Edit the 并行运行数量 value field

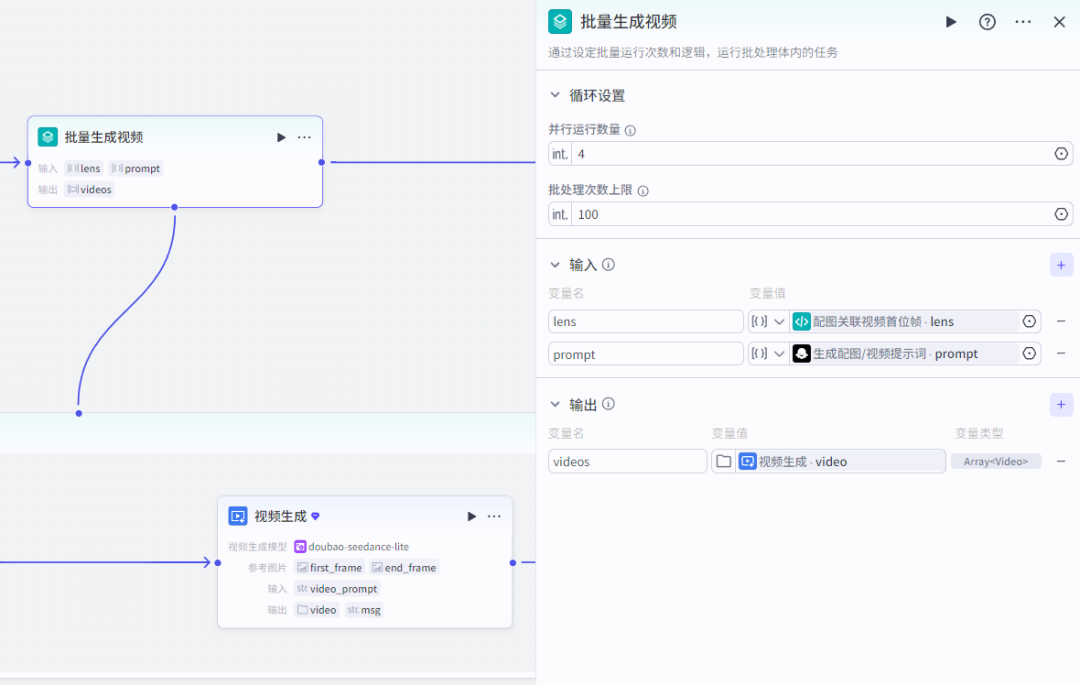812,154
